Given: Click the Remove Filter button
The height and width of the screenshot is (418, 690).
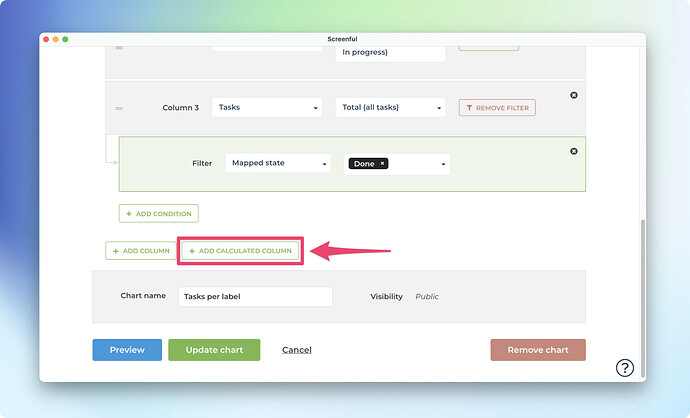Looking at the screenshot, I should click(497, 108).
